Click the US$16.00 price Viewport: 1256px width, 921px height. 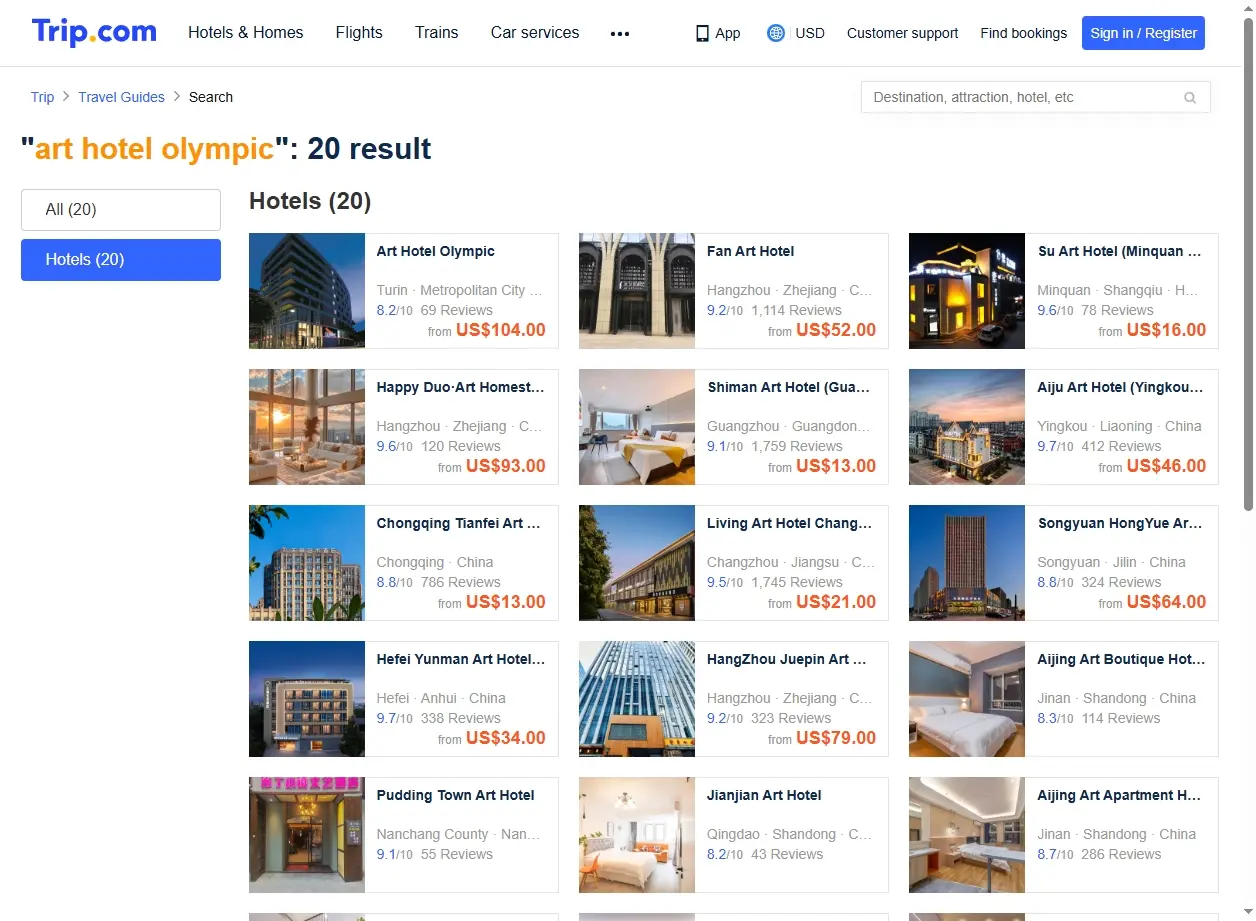click(x=1166, y=330)
